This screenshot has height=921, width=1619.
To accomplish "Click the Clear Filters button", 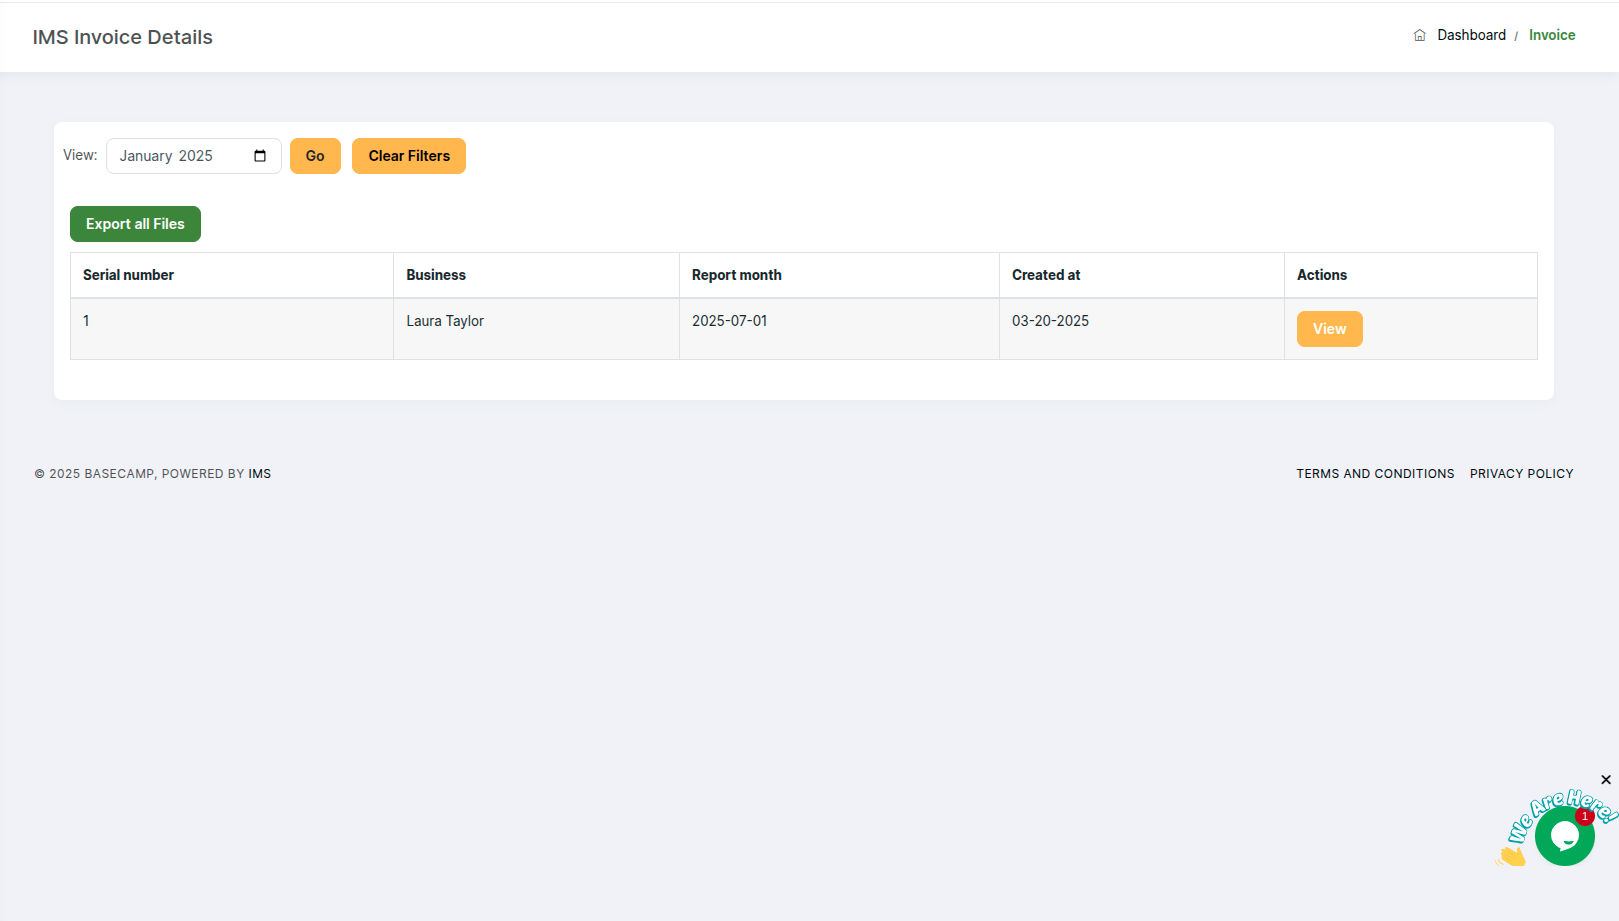I will coord(408,156).
